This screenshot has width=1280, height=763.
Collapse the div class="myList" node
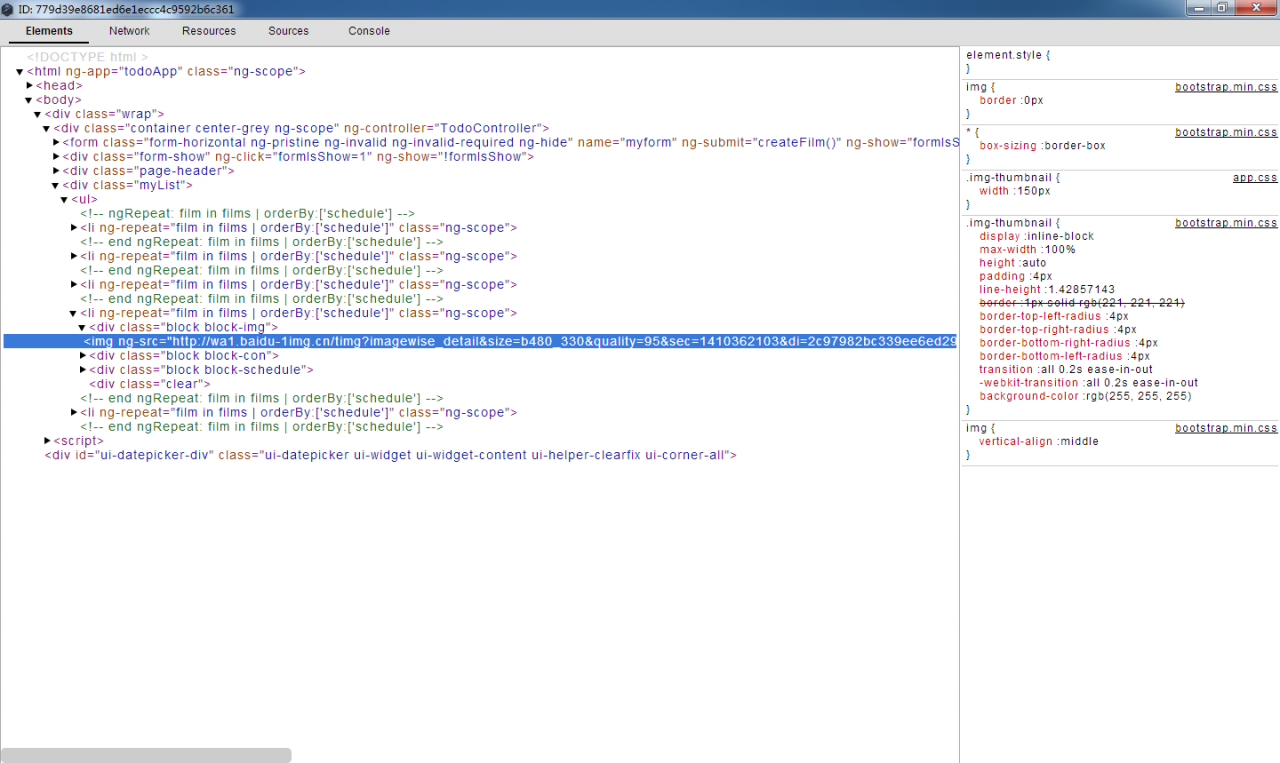[x=56, y=185]
